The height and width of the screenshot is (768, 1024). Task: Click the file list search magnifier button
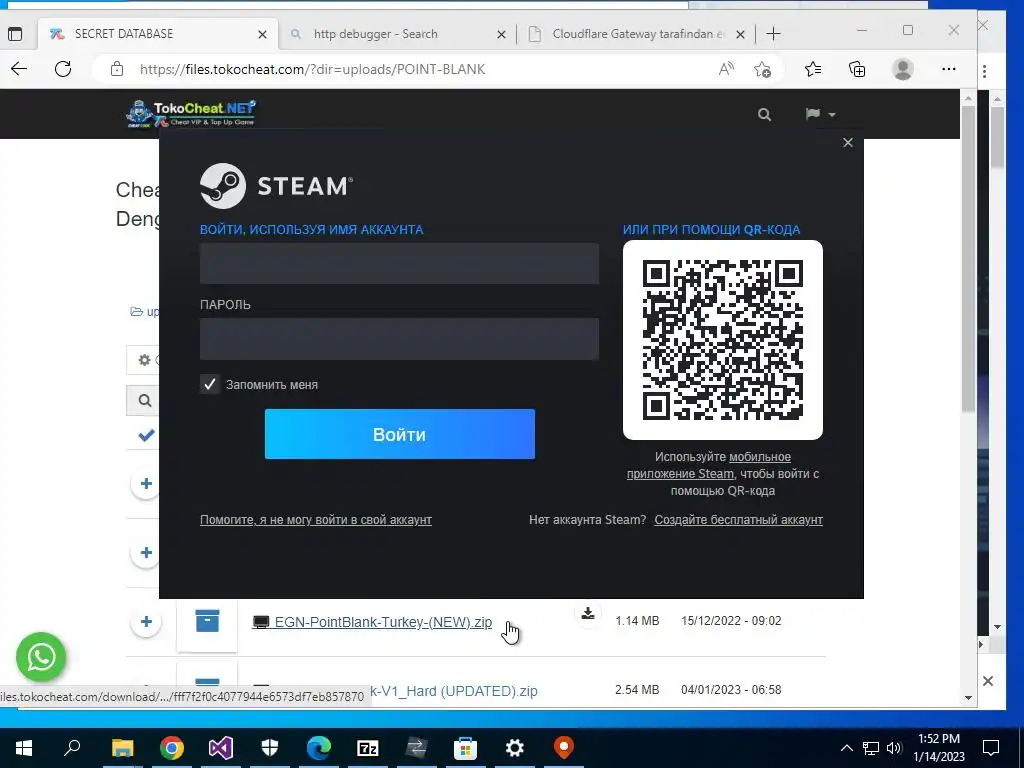[144, 400]
